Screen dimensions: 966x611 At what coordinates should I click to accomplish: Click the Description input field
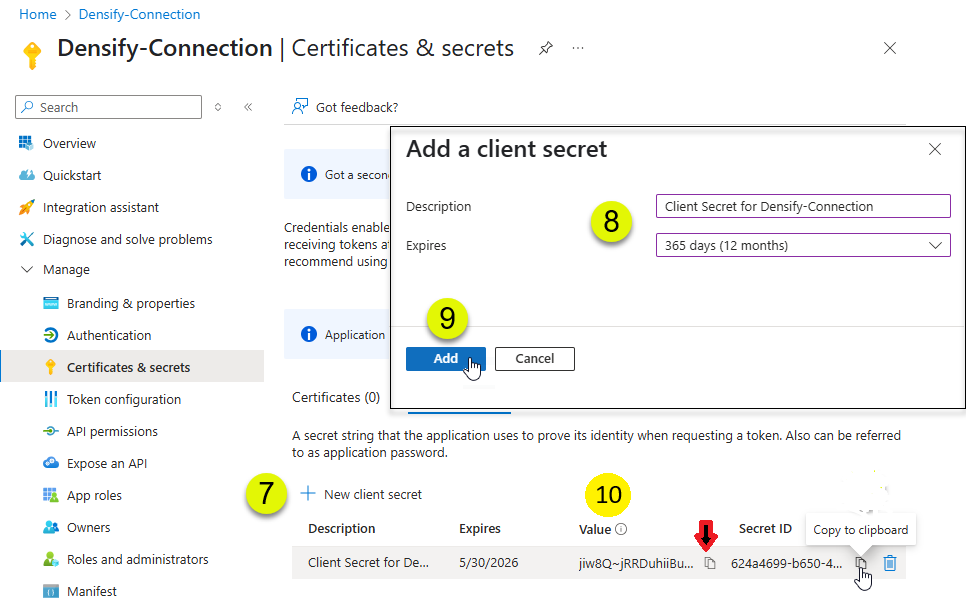click(x=803, y=206)
